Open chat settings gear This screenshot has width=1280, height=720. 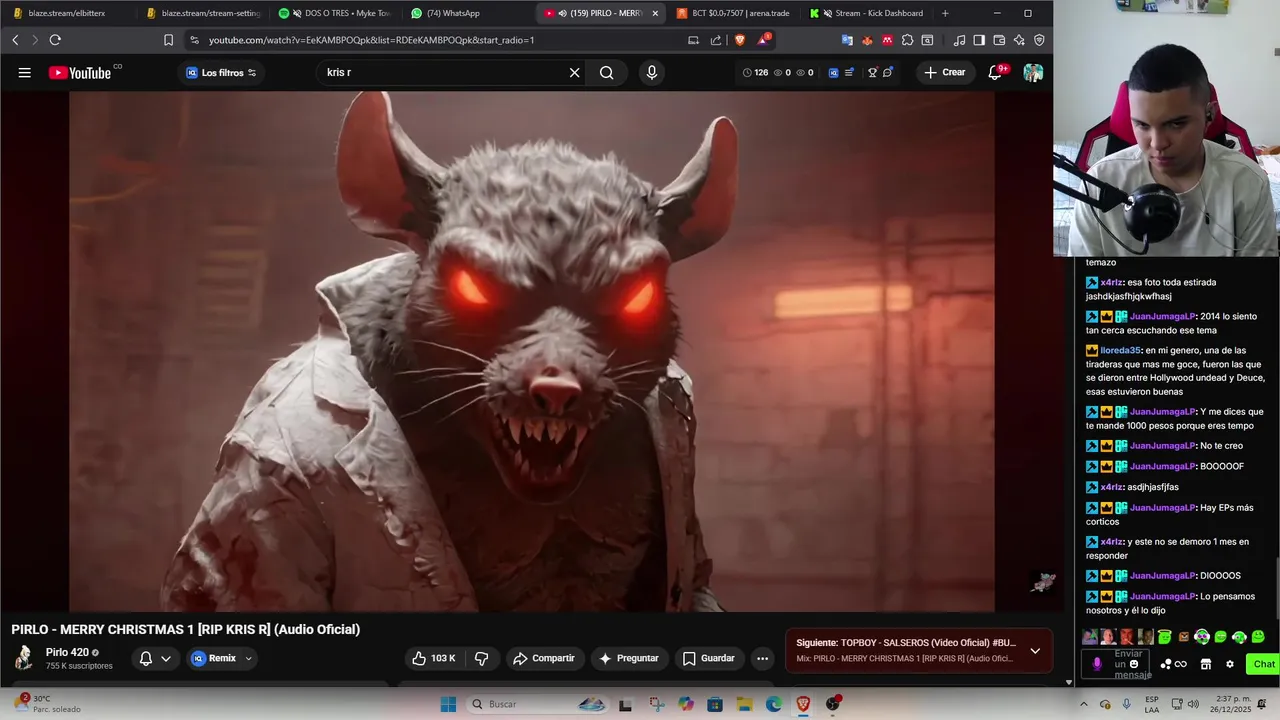point(1230,664)
